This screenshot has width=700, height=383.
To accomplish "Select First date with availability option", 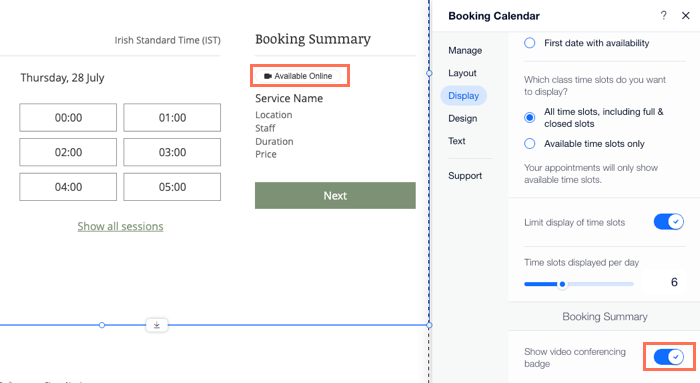I will click(529, 43).
